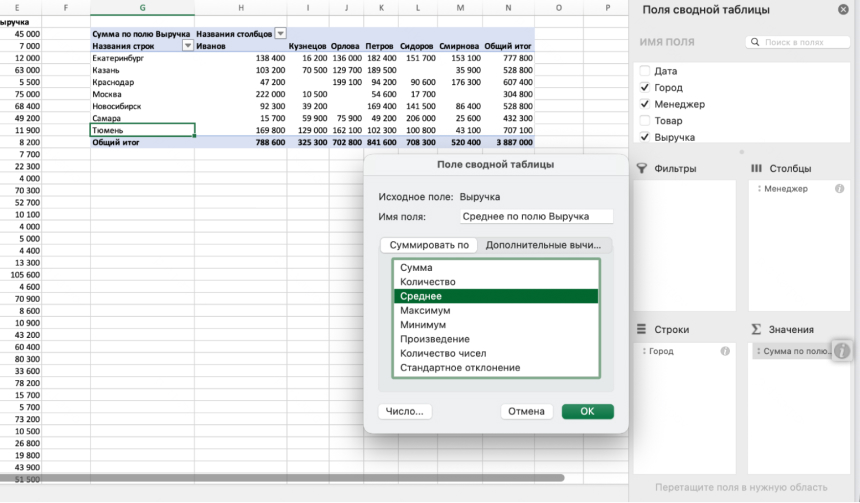860x503 pixels.
Task: Click the Общий итог row label
Action: pyautogui.click(x=142, y=142)
